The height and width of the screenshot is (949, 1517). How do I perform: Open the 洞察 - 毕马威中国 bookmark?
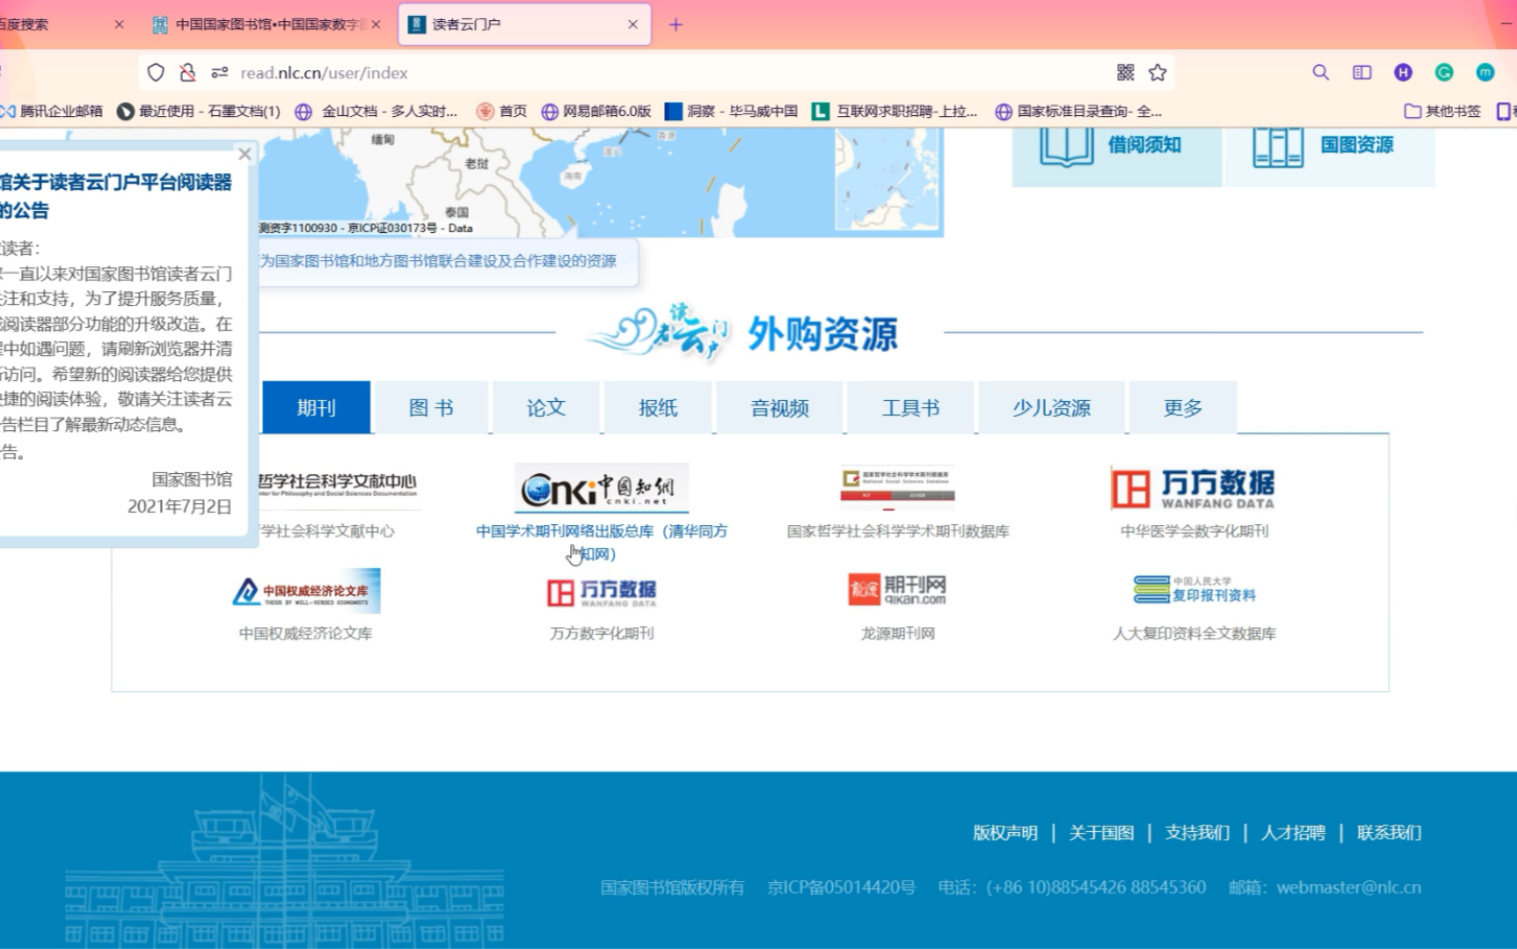pyautogui.click(x=731, y=111)
